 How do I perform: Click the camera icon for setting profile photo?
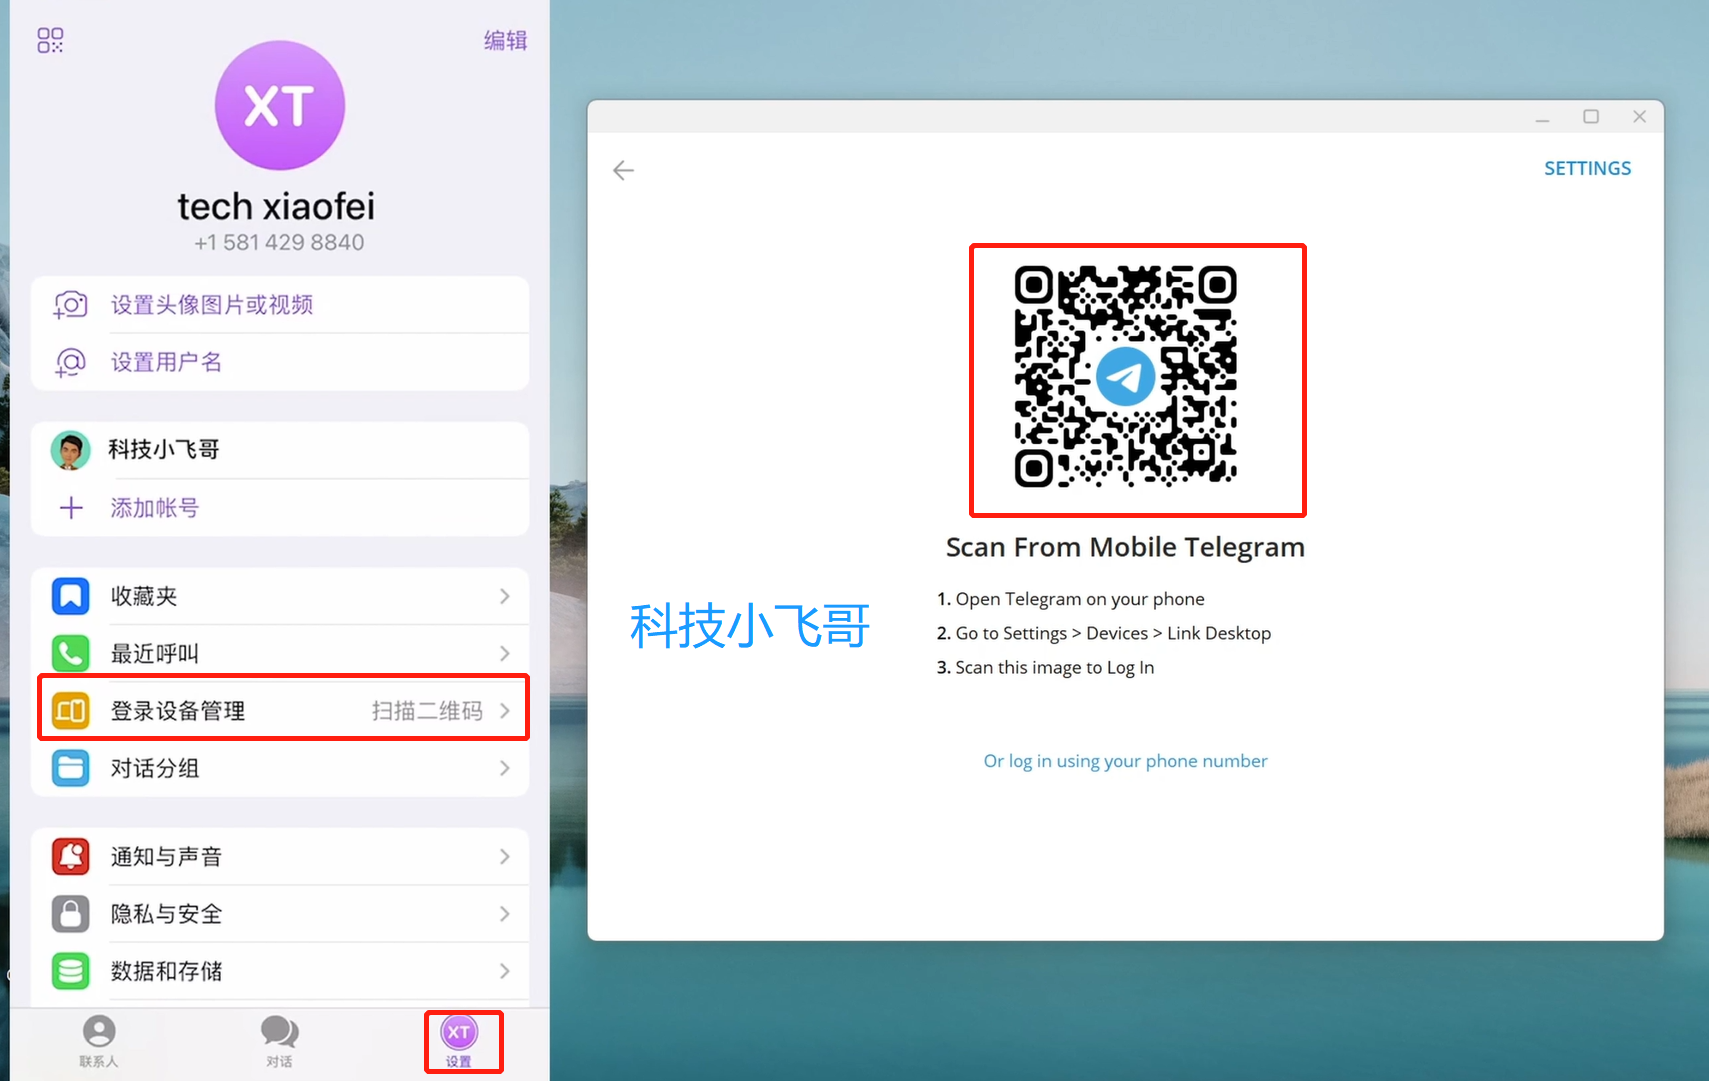71,304
